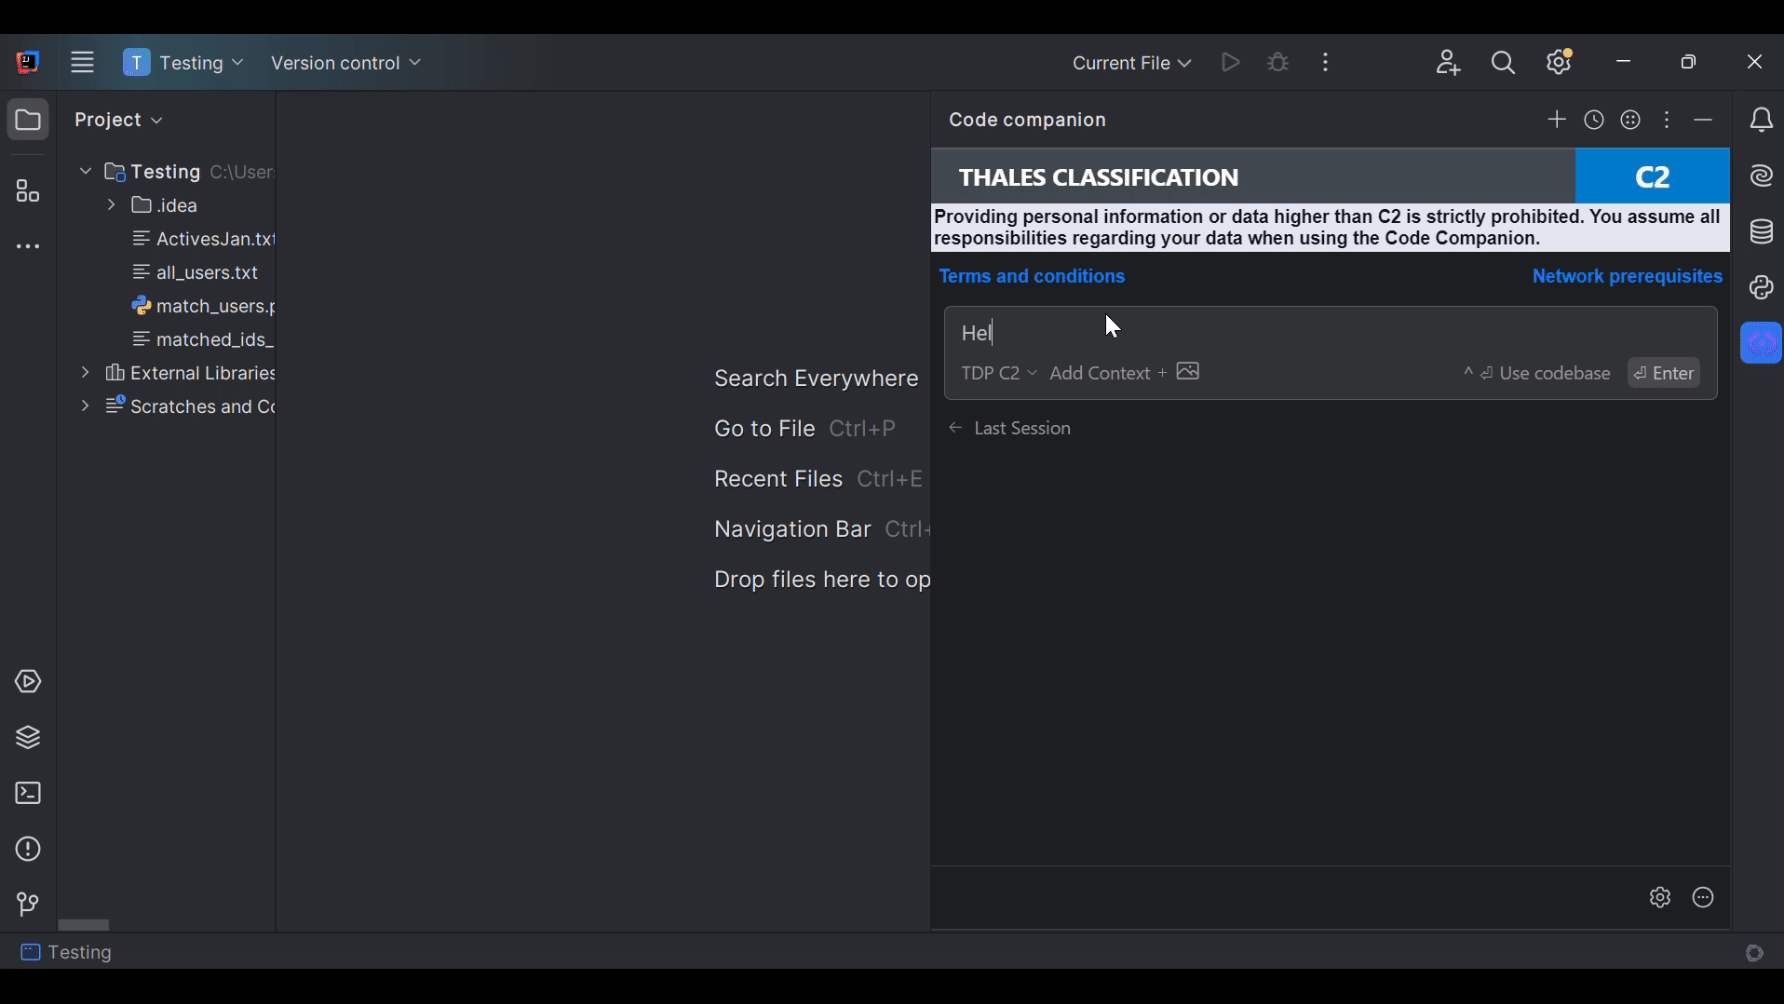Select the Code companion sidebar icon
Screen dimensions: 1784x1004
(1762, 343)
